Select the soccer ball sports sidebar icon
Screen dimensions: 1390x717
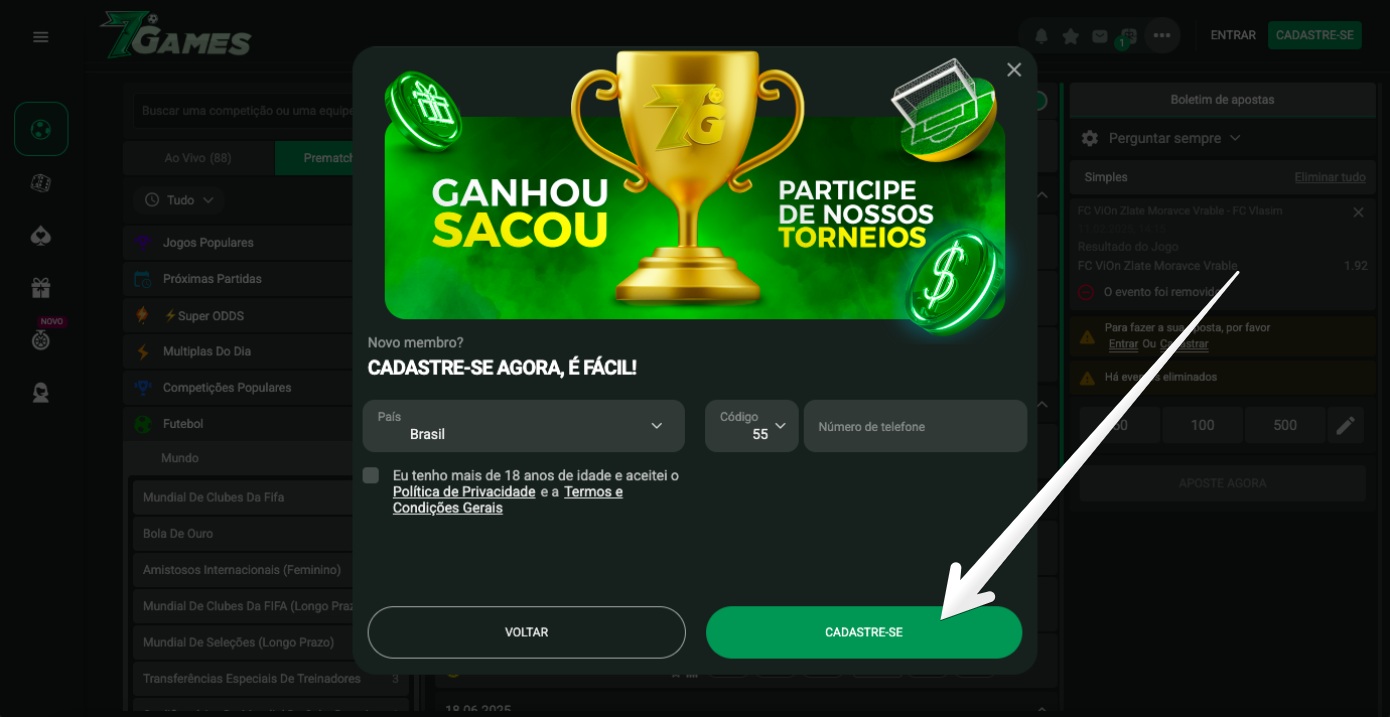tap(41, 129)
